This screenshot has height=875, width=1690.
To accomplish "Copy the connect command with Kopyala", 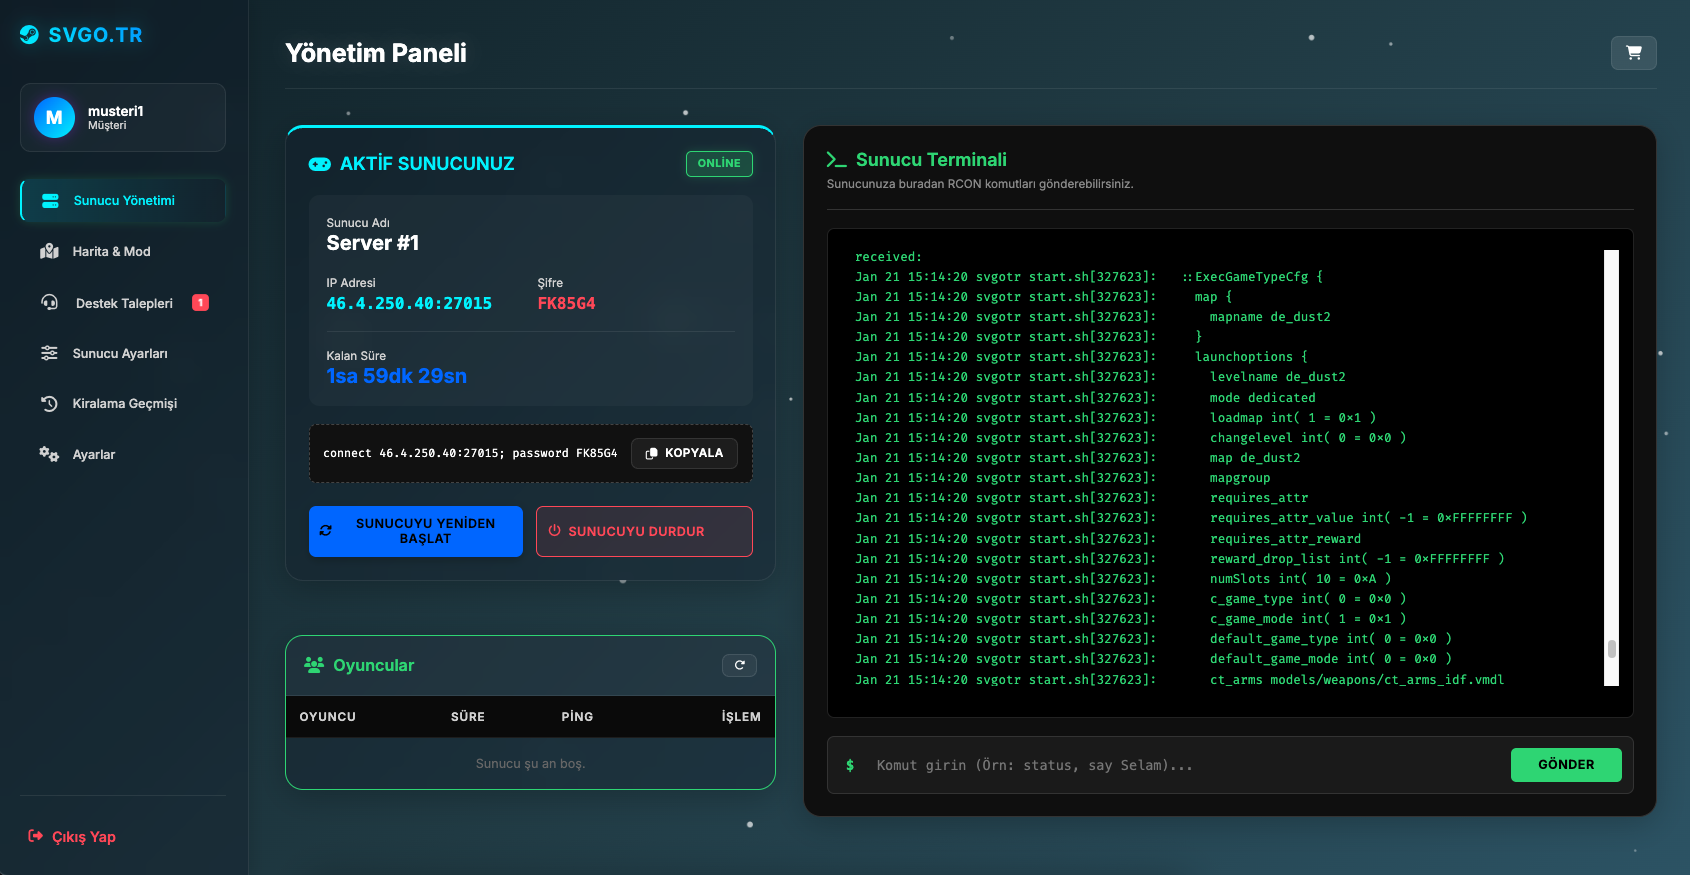I will tap(684, 453).
